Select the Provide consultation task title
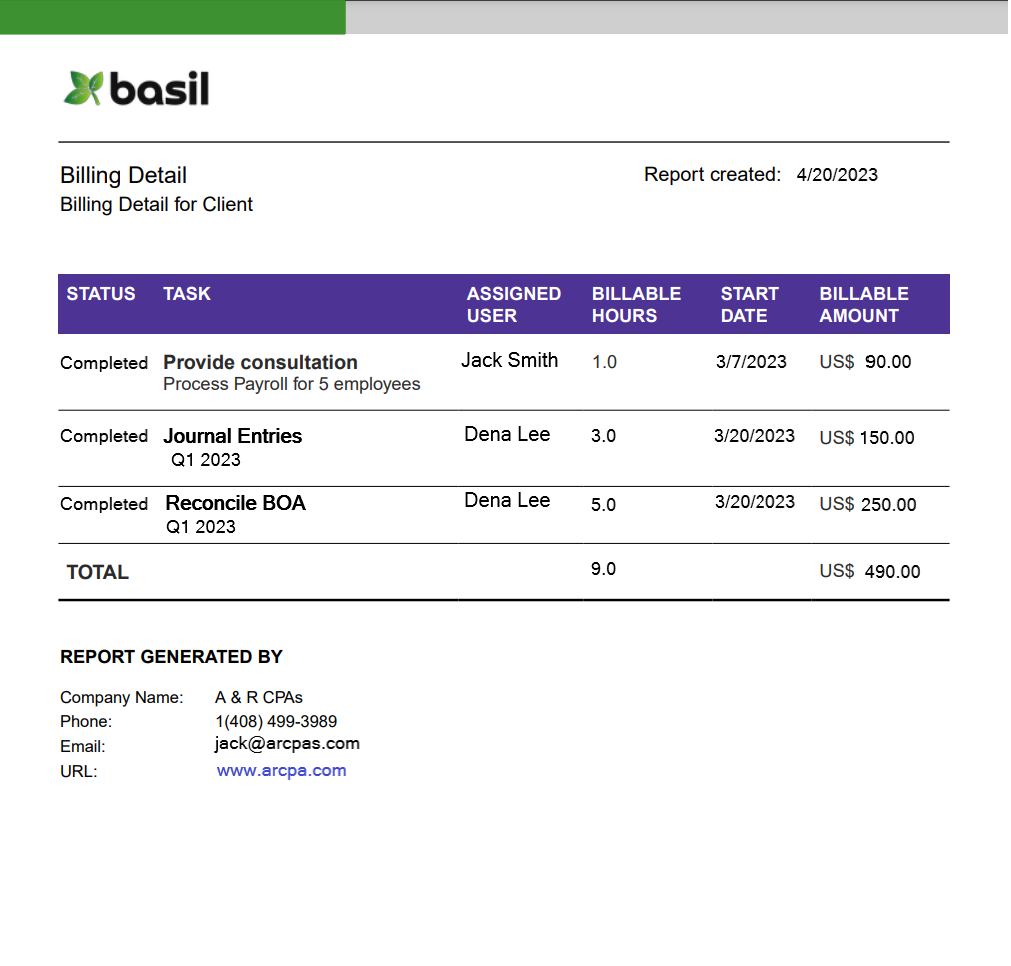The image size is (1011, 966). pyautogui.click(x=260, y=362)
